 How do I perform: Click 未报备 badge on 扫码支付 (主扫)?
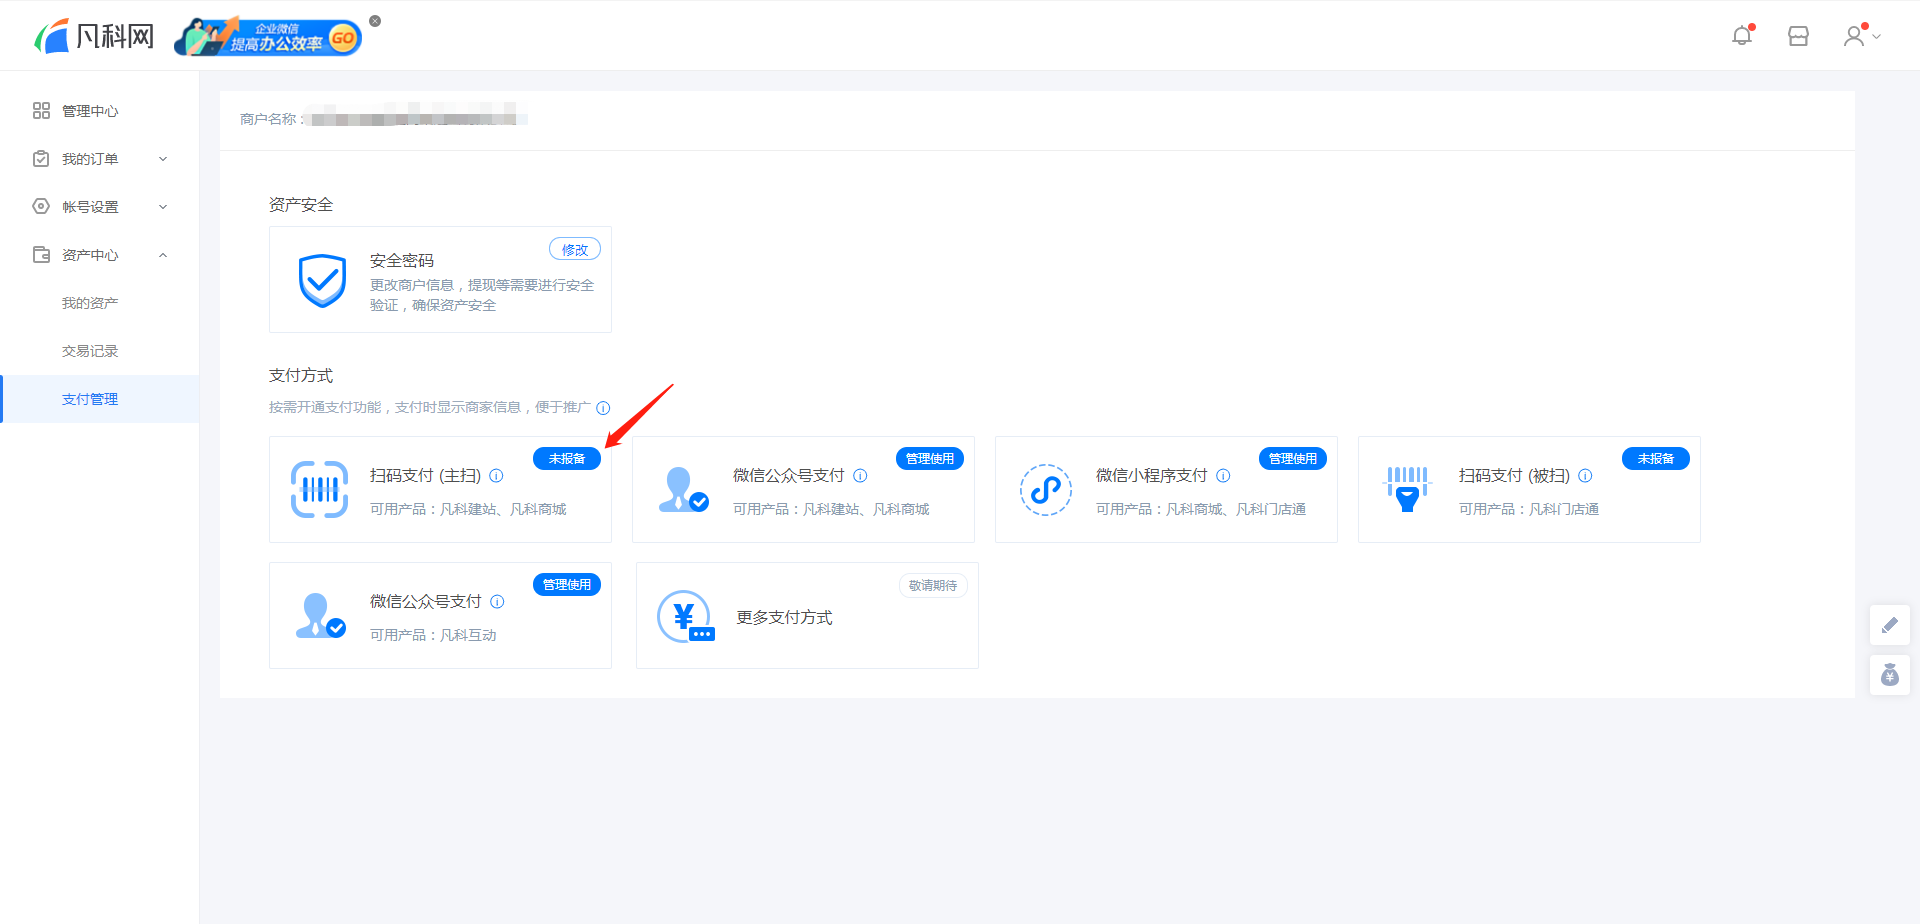(567, 459)
